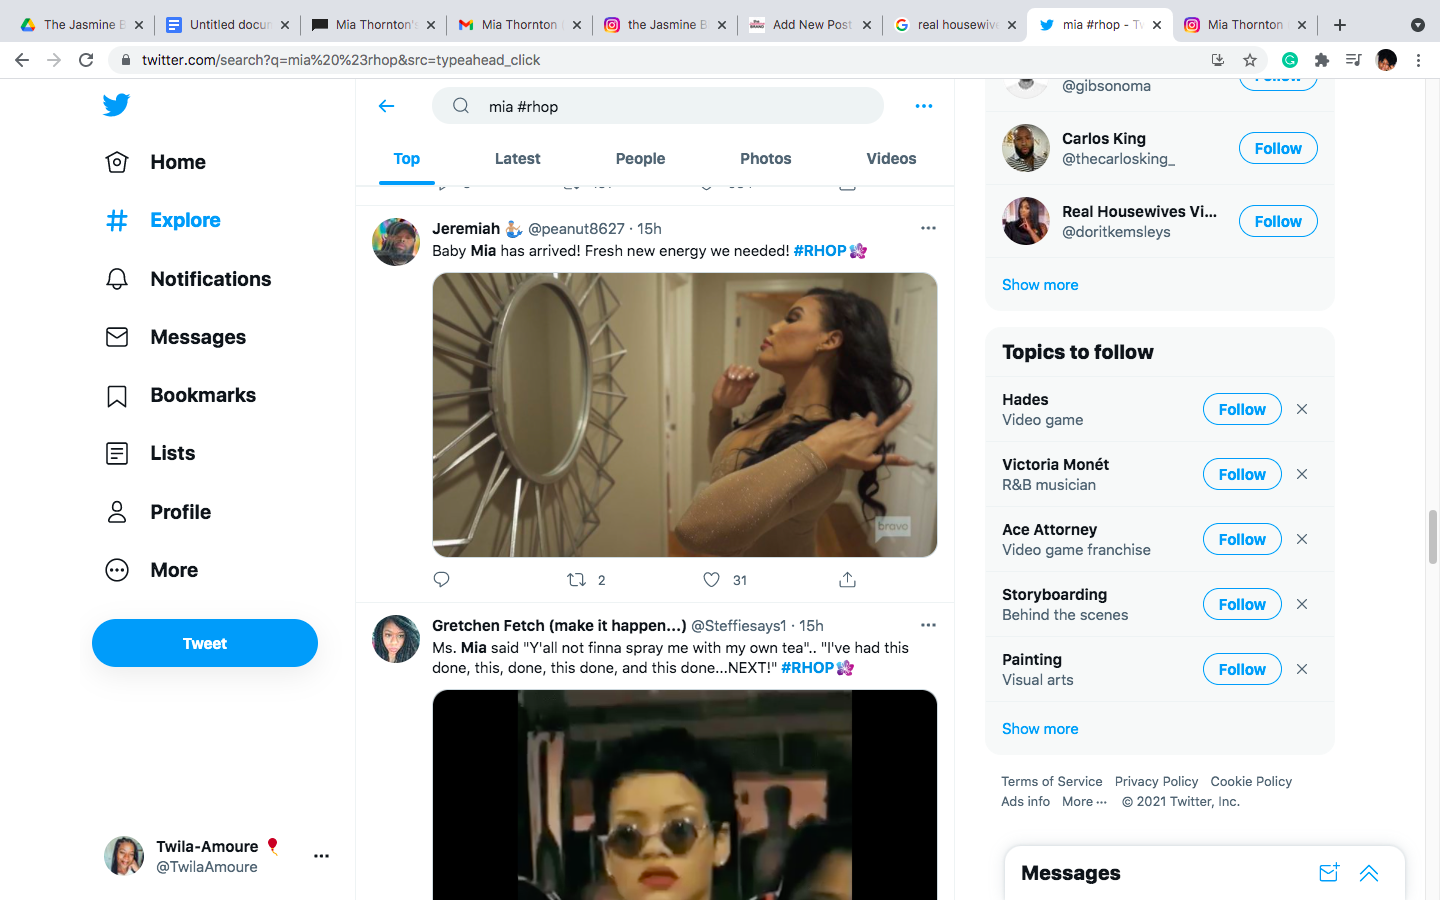Switch to the Latest tab
The image size is (1440, 900).
click(x=517, y=159)
